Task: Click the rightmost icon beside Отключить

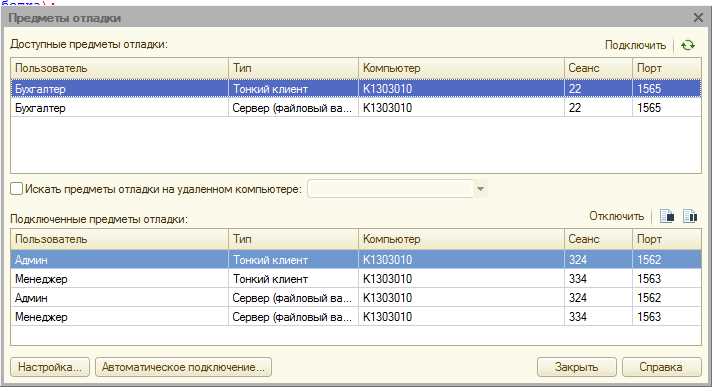Action: [690, 216]
